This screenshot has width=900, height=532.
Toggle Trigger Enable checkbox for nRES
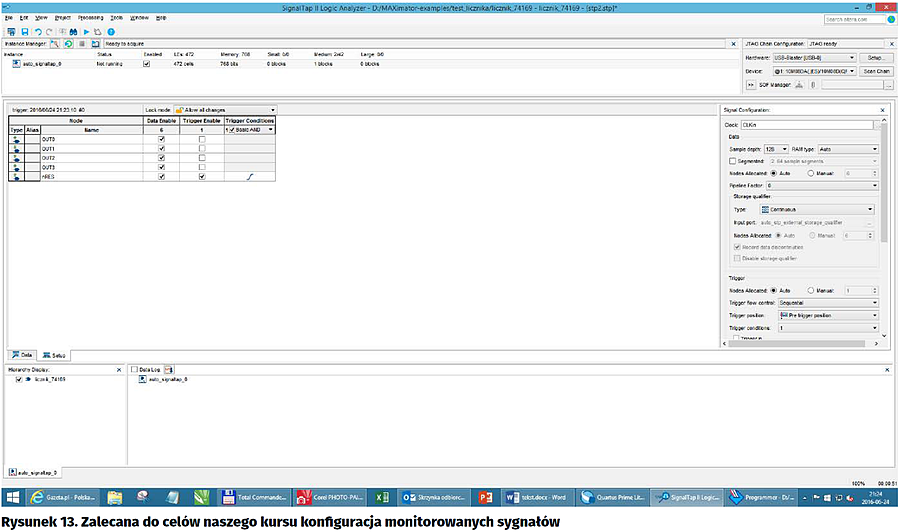click(202, 176)
